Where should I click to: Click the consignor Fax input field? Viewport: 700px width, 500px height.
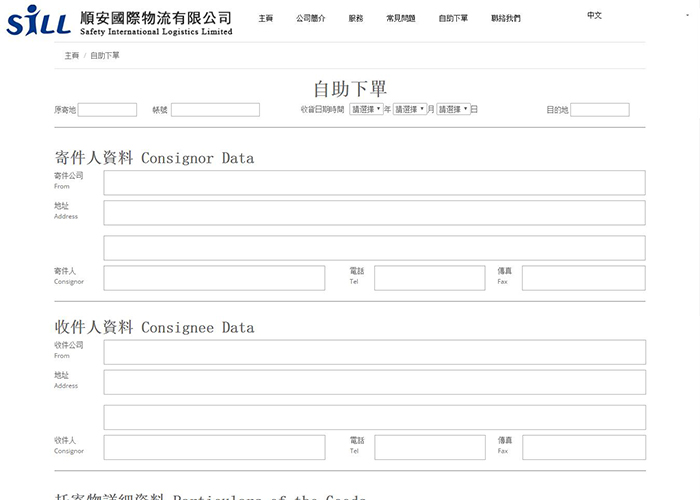pyautogui.click(x=583, y=278)
